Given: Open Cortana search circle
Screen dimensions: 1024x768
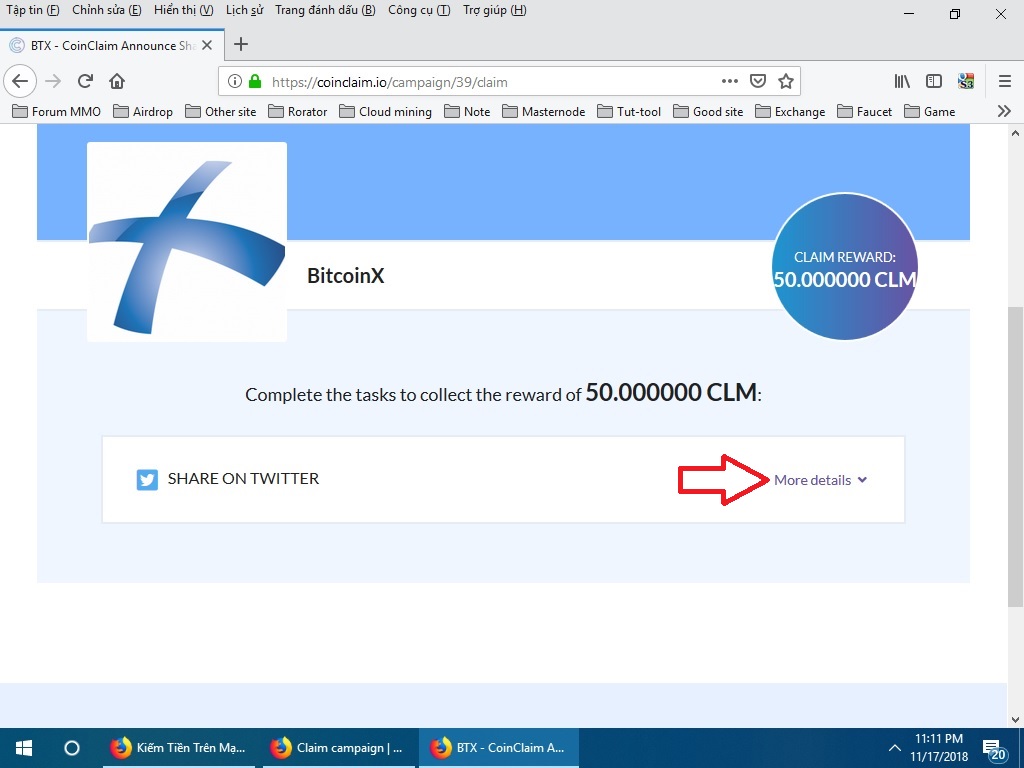Looking at the screenshot, I should [72, 748].
